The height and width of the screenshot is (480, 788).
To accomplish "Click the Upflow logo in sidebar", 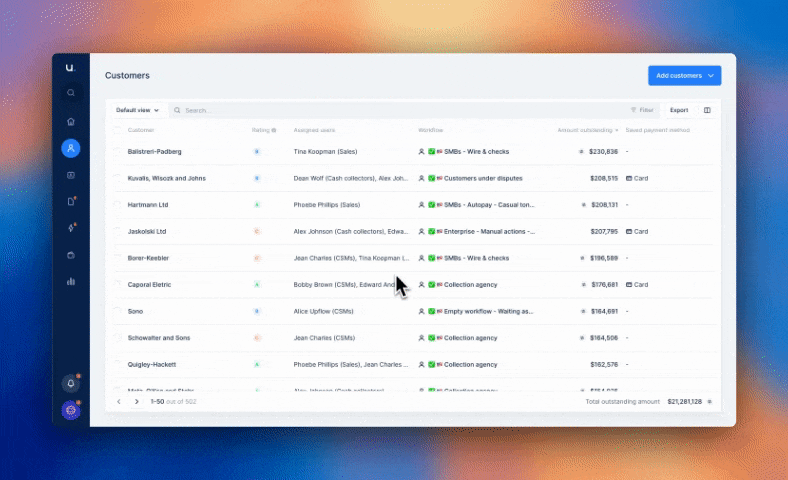I will 70,68.
